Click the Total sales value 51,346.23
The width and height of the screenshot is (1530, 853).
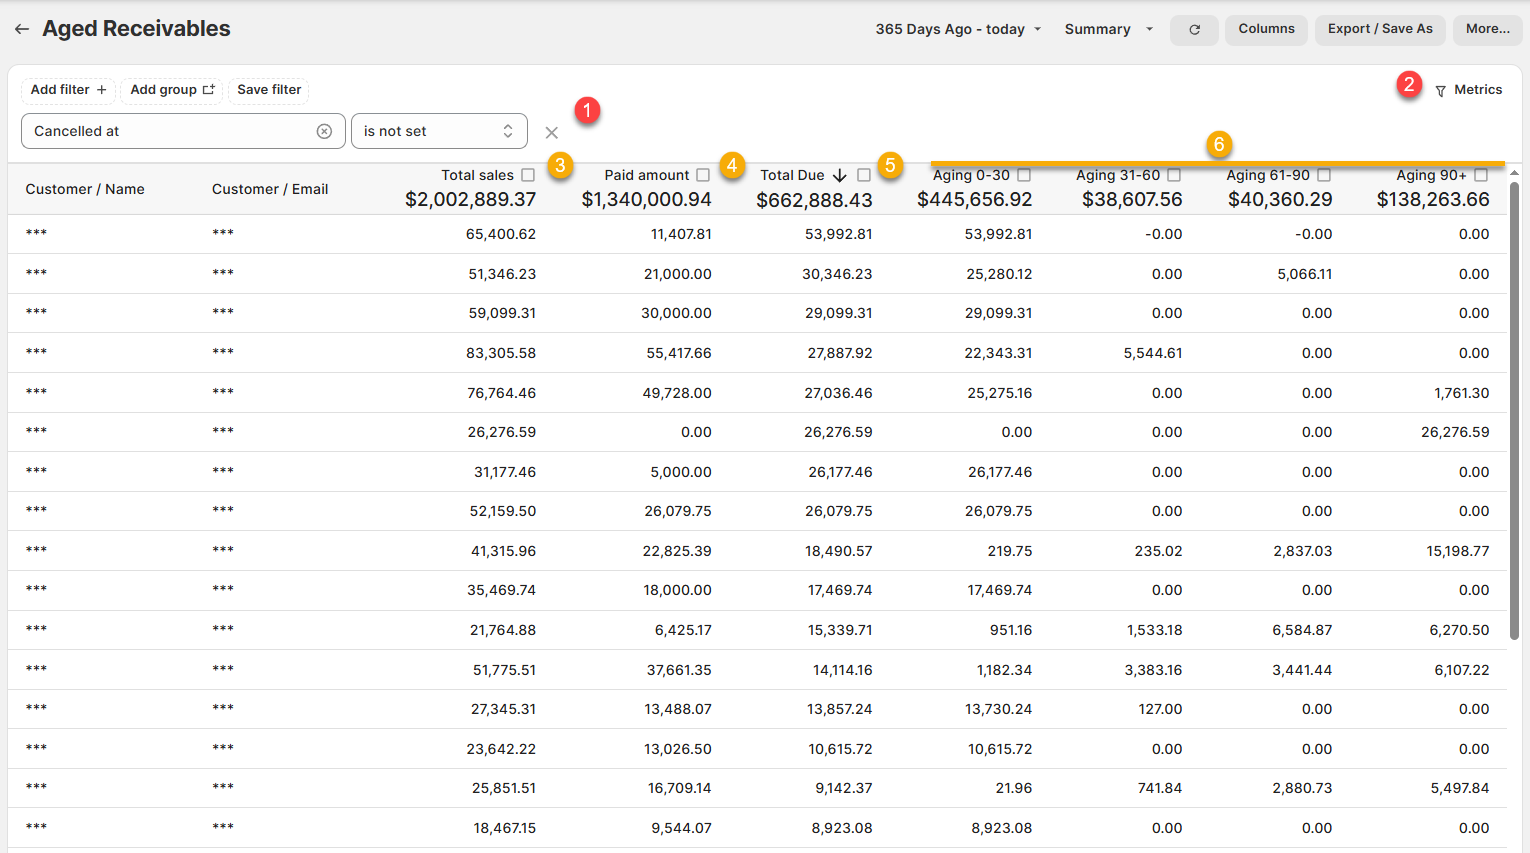502,274
